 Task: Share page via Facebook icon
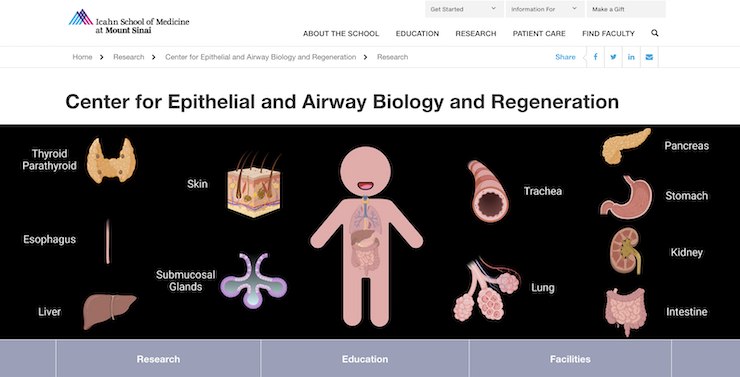596,57
